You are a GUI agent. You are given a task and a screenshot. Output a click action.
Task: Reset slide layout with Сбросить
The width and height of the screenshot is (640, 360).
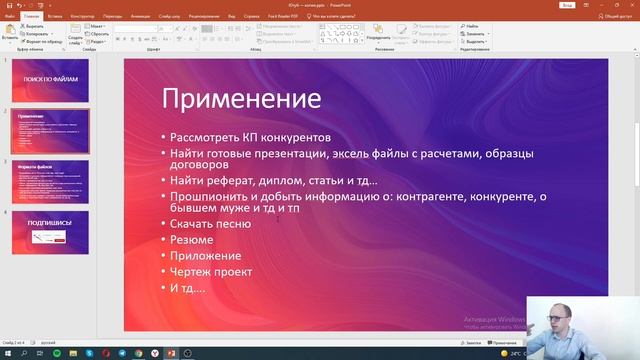(x=97, y=34)
